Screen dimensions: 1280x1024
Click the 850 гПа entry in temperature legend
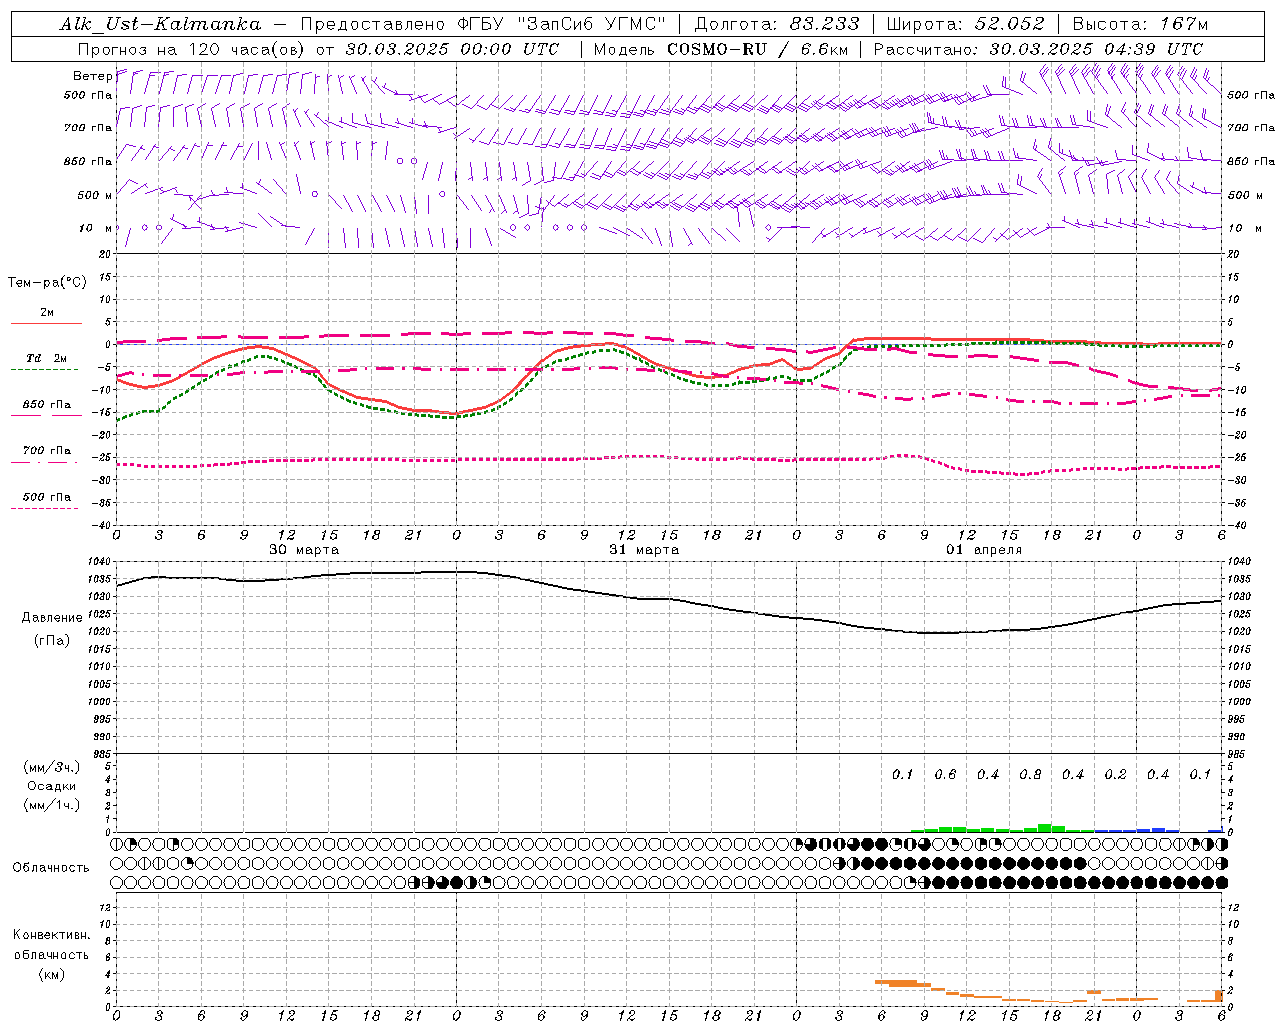click(47, 405)
